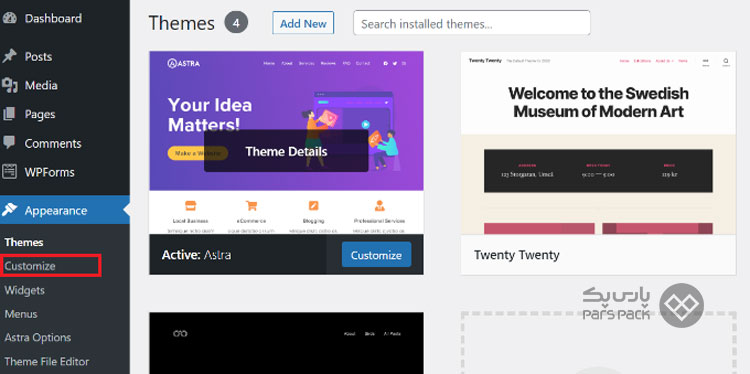Click the Pages document icon
750x374 pixels.
[9, 114]
